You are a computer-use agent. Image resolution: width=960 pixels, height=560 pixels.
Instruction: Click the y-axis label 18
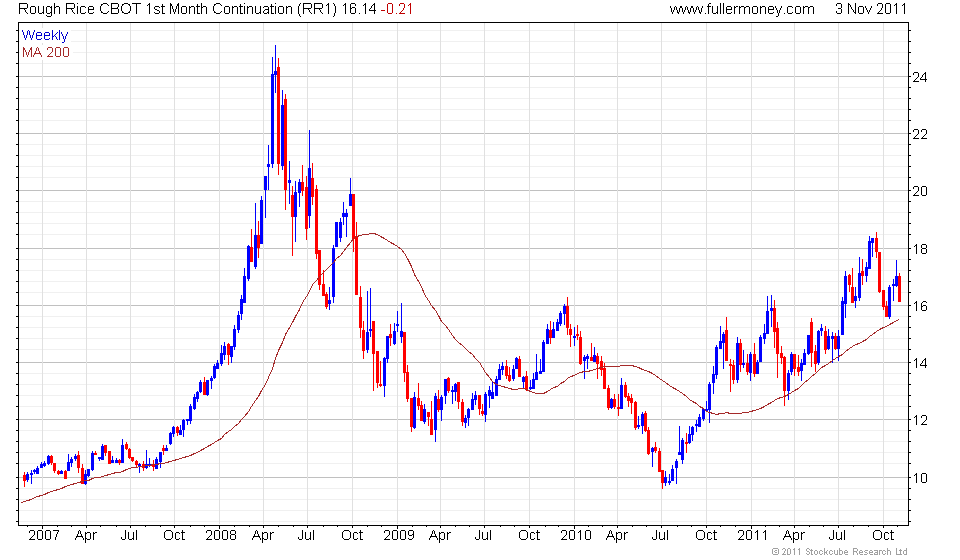pyautogui.click(x=920, y=249)
